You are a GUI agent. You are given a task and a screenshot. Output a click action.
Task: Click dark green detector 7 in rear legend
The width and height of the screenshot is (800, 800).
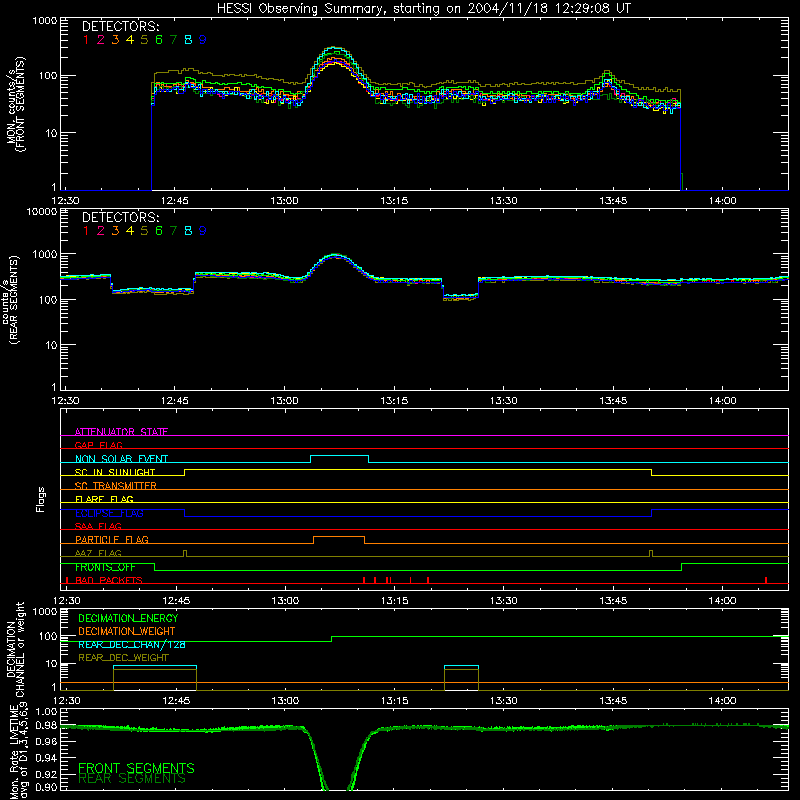tap(173, 231)
